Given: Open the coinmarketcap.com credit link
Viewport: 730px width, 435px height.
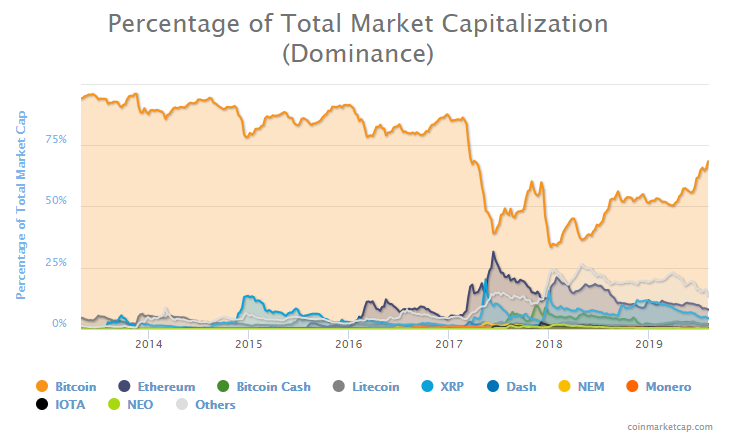Looking at the screenshot, I should 671,426.
